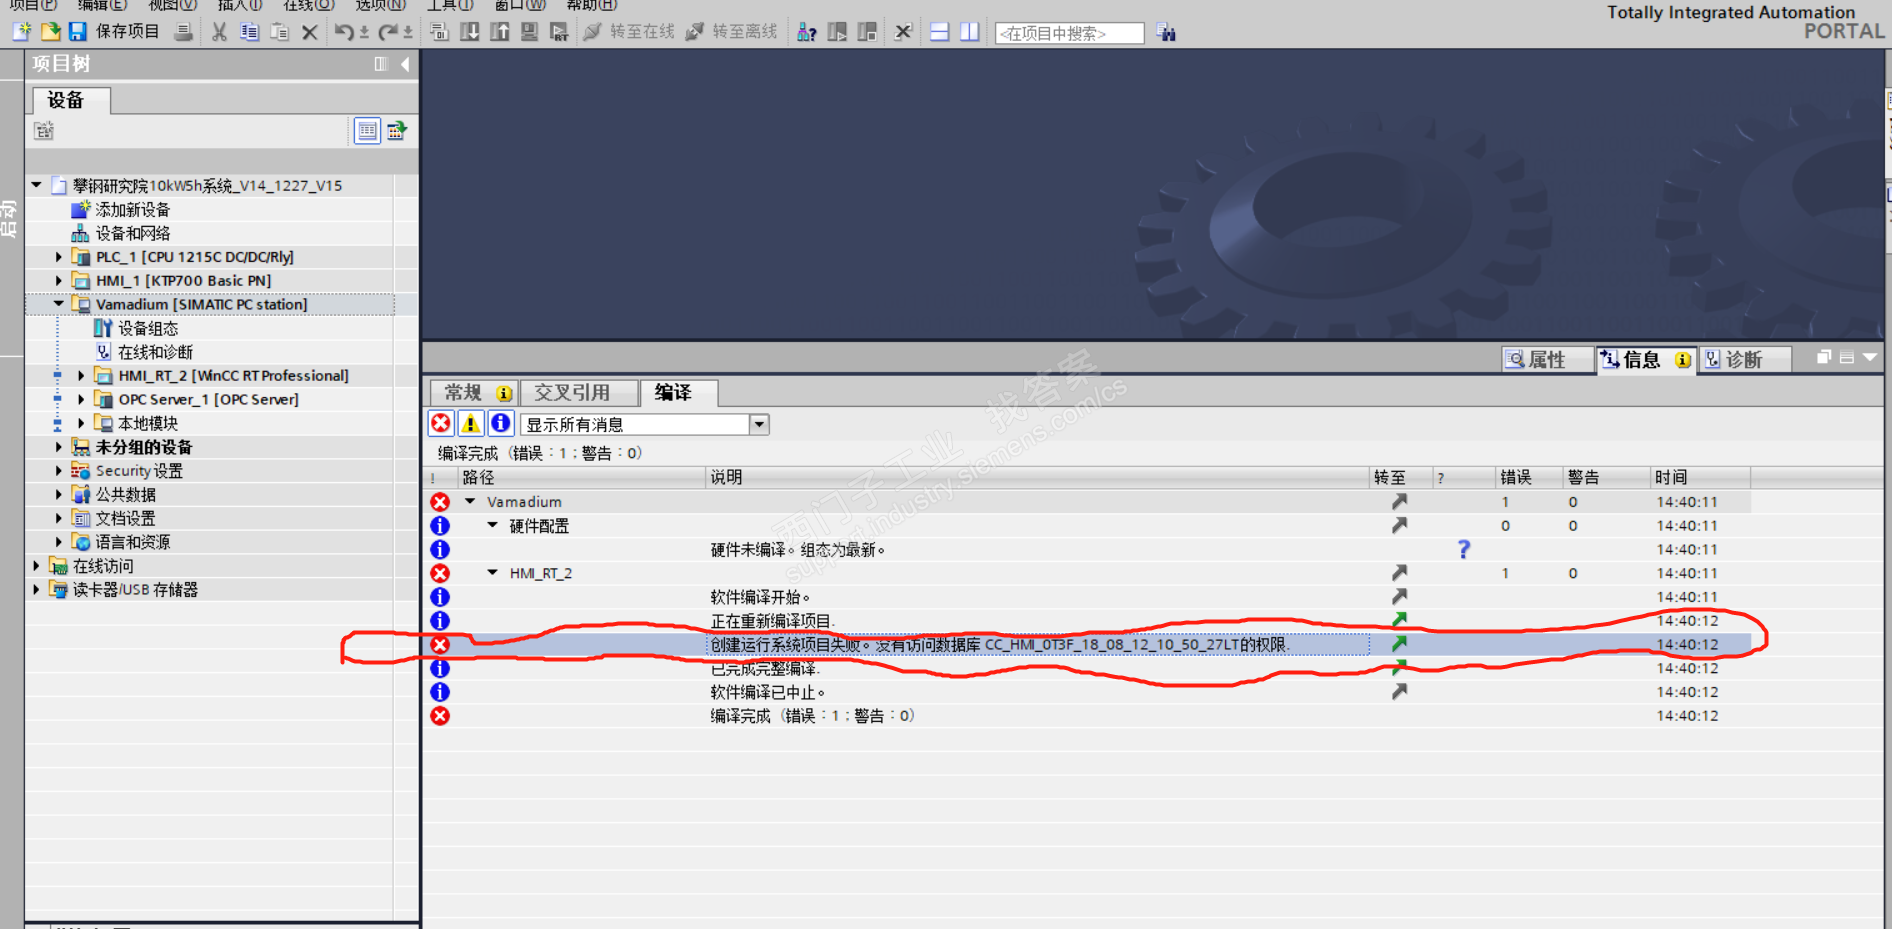
Task: Click the 转至在线 button
Action: 630,32
